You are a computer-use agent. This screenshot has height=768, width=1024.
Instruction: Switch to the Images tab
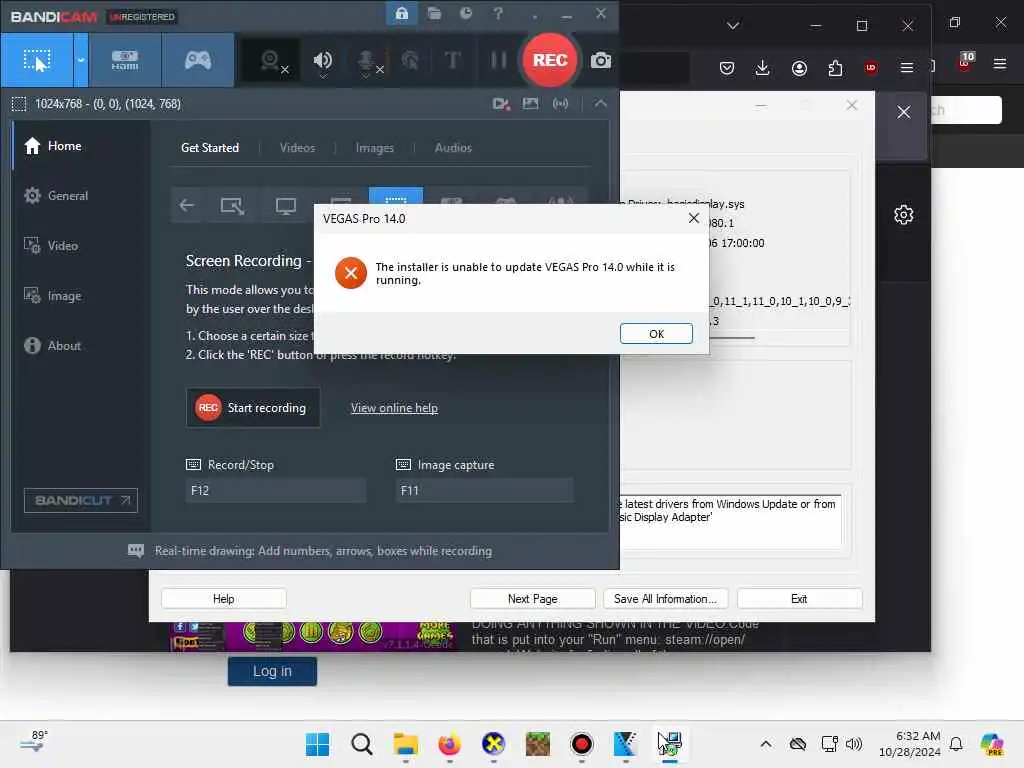[374, 148]
